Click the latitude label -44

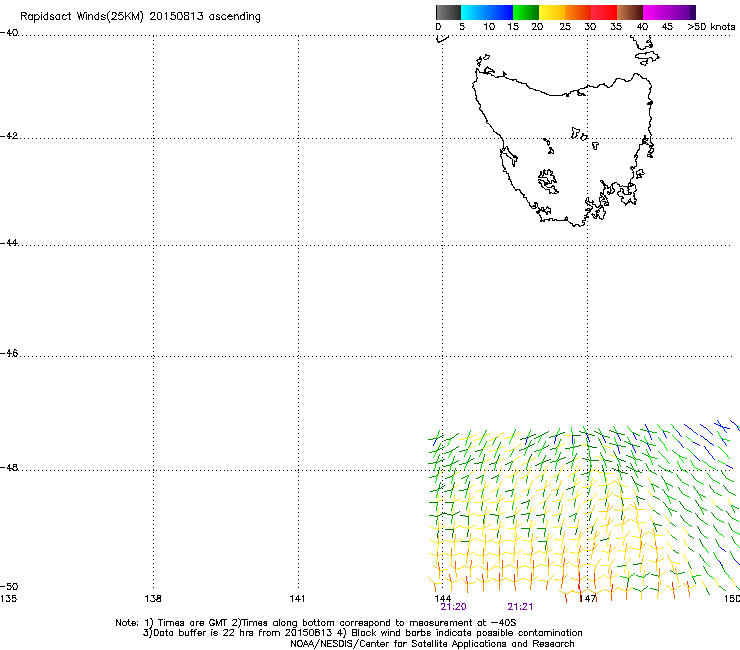point(9,243)
